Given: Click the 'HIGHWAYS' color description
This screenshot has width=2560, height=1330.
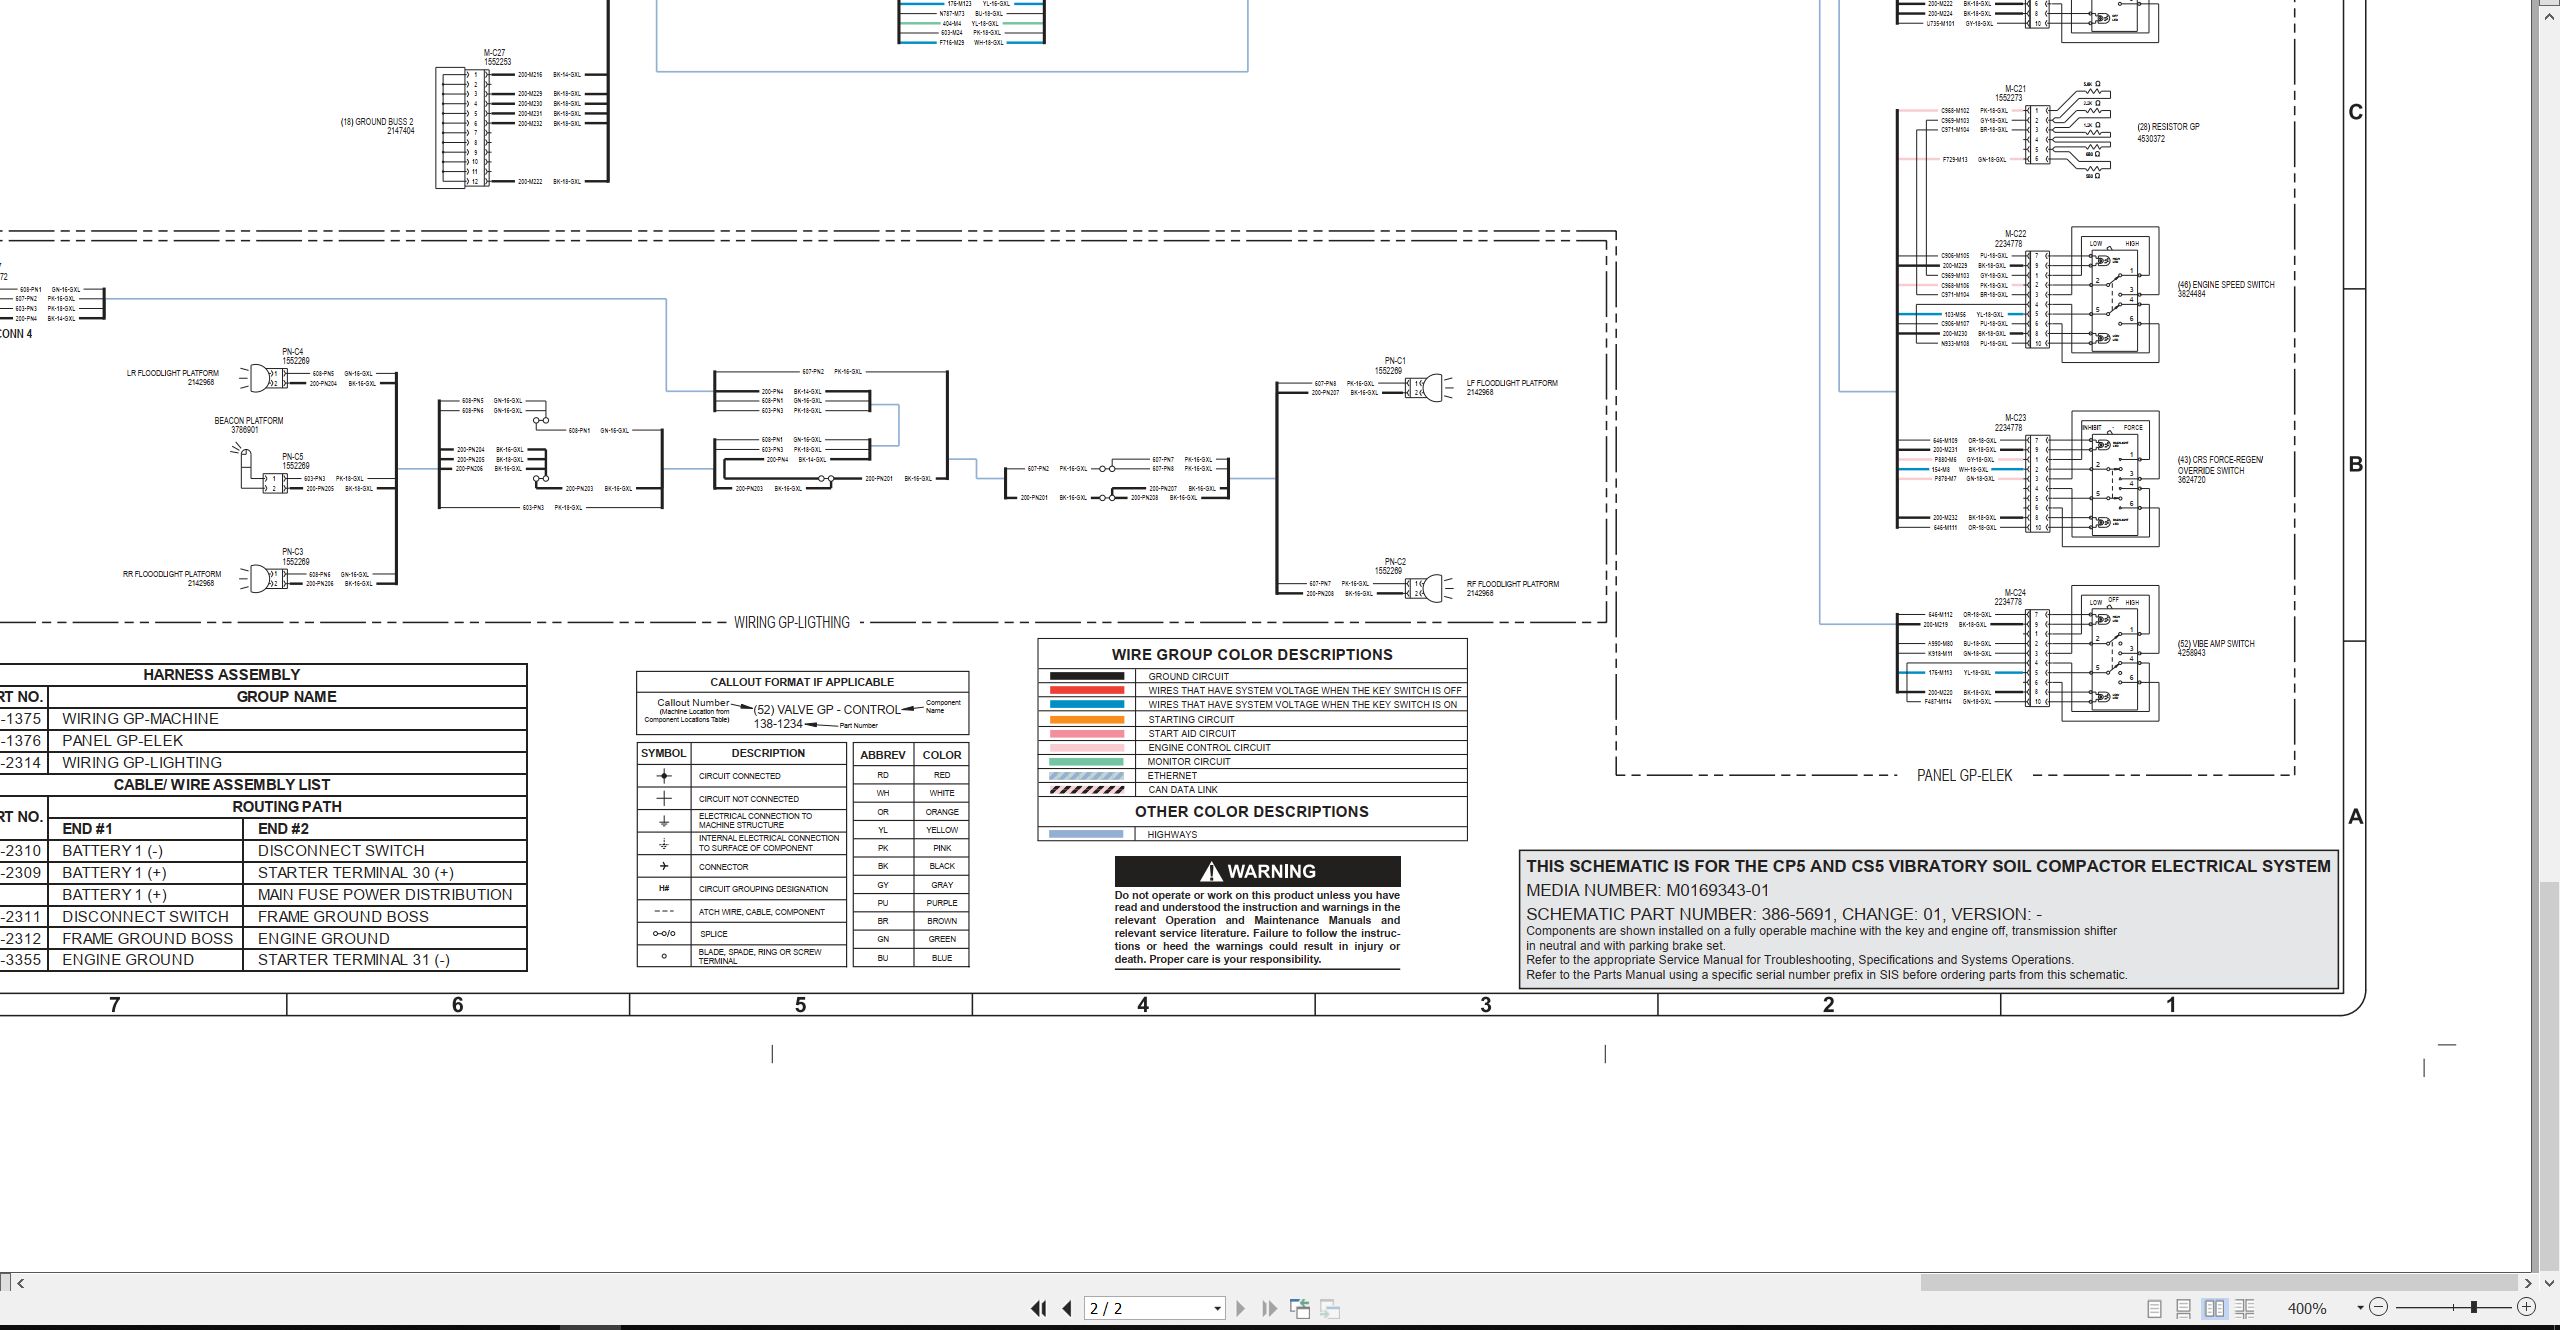Looking at the screenshot, I should tap(1172, 835).
